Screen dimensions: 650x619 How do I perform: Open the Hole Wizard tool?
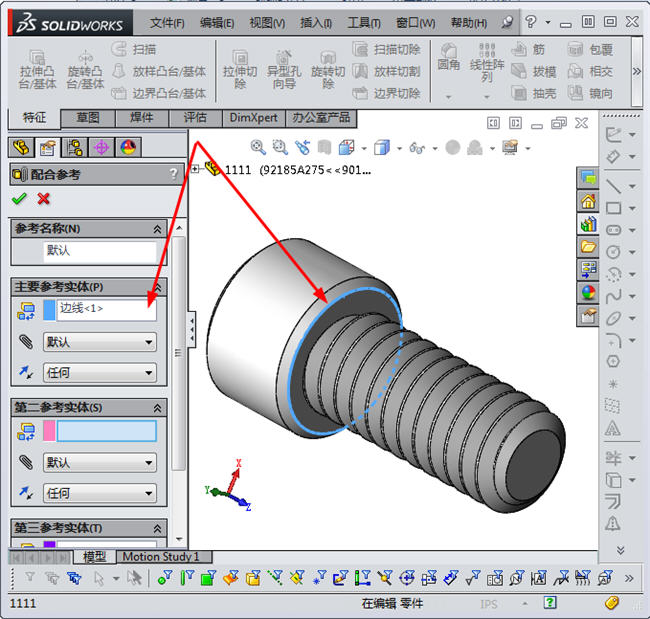pos(283,63)
